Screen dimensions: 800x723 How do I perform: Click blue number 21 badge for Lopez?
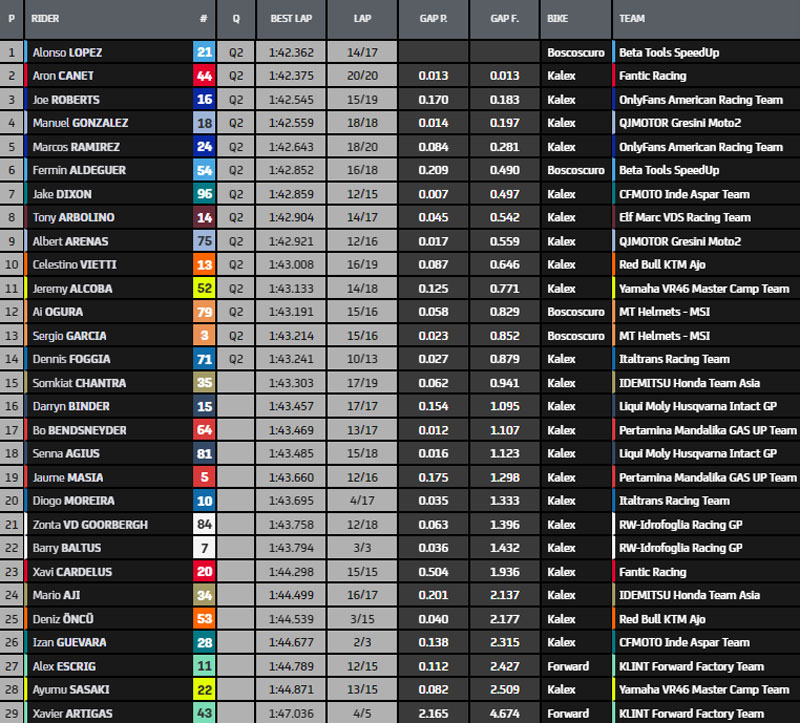(204, 52)
